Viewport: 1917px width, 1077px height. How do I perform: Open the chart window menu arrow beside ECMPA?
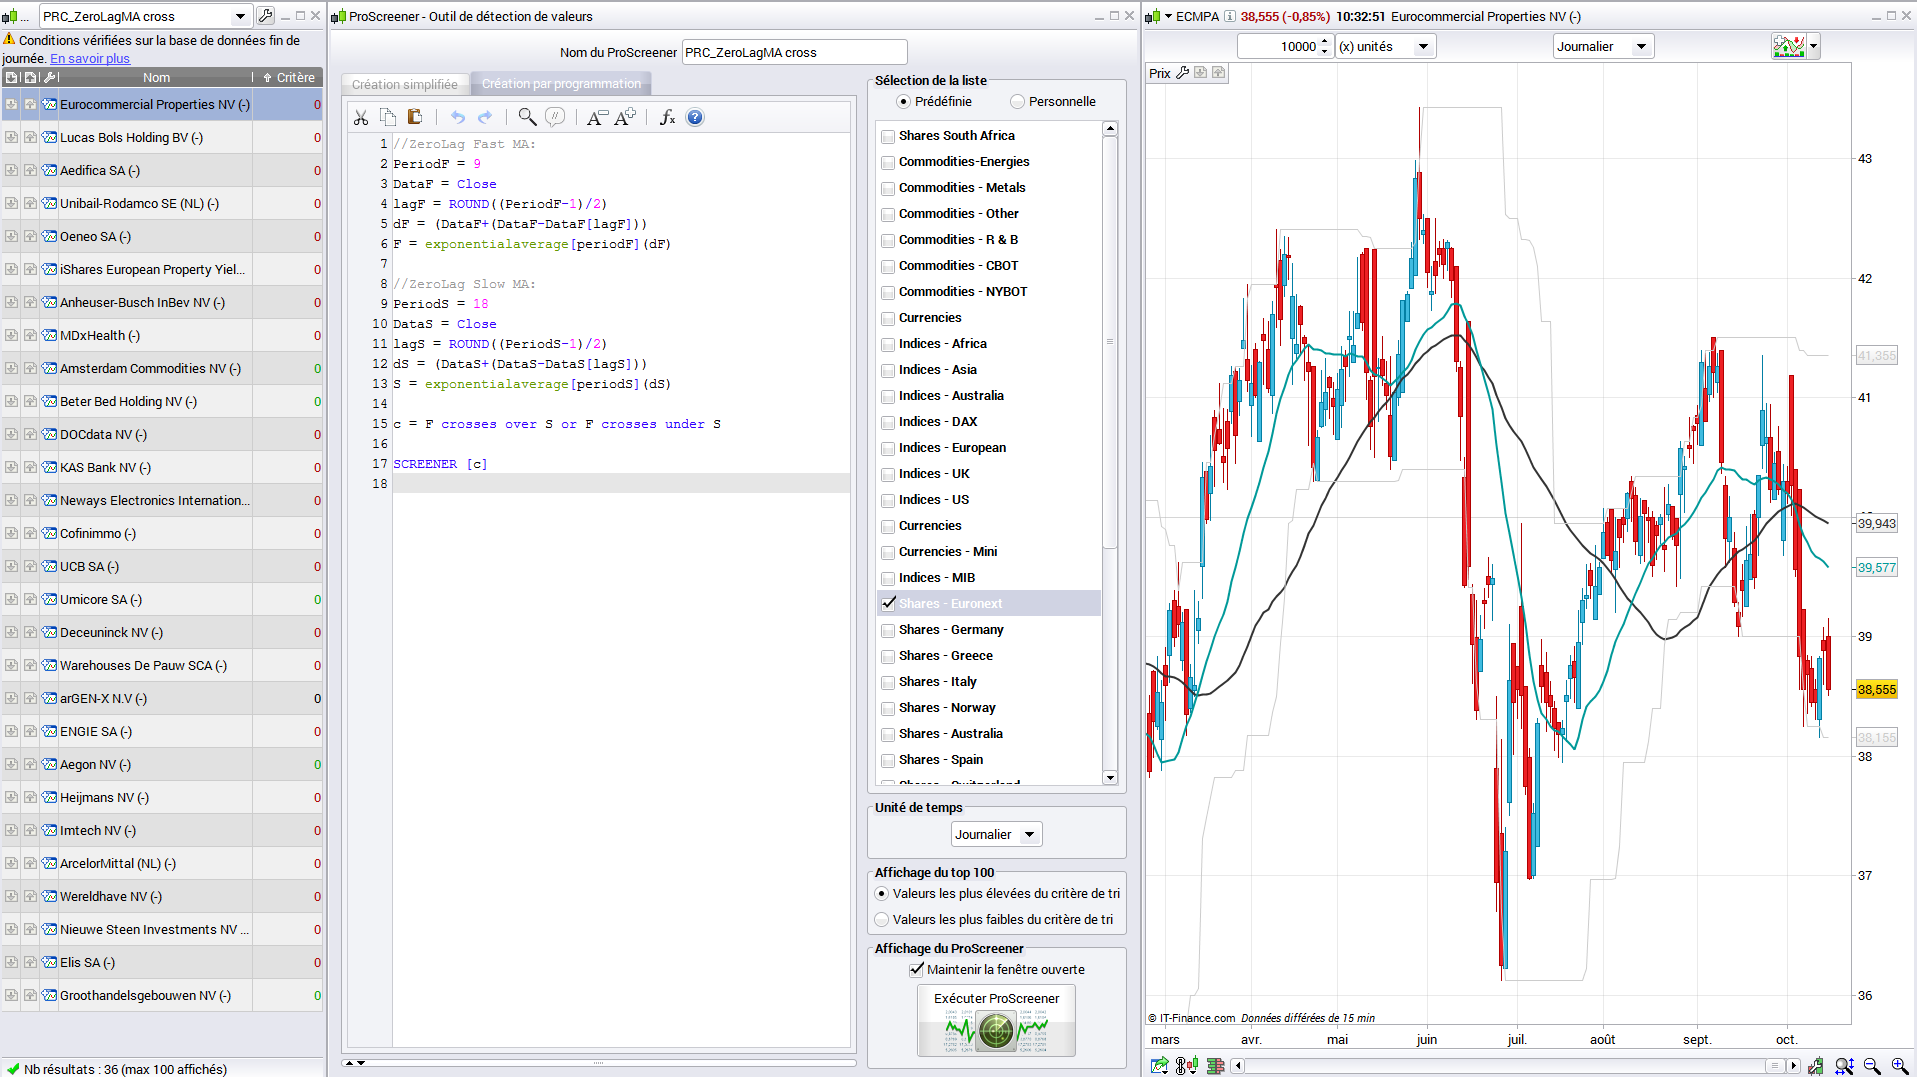coord(1168,16)
